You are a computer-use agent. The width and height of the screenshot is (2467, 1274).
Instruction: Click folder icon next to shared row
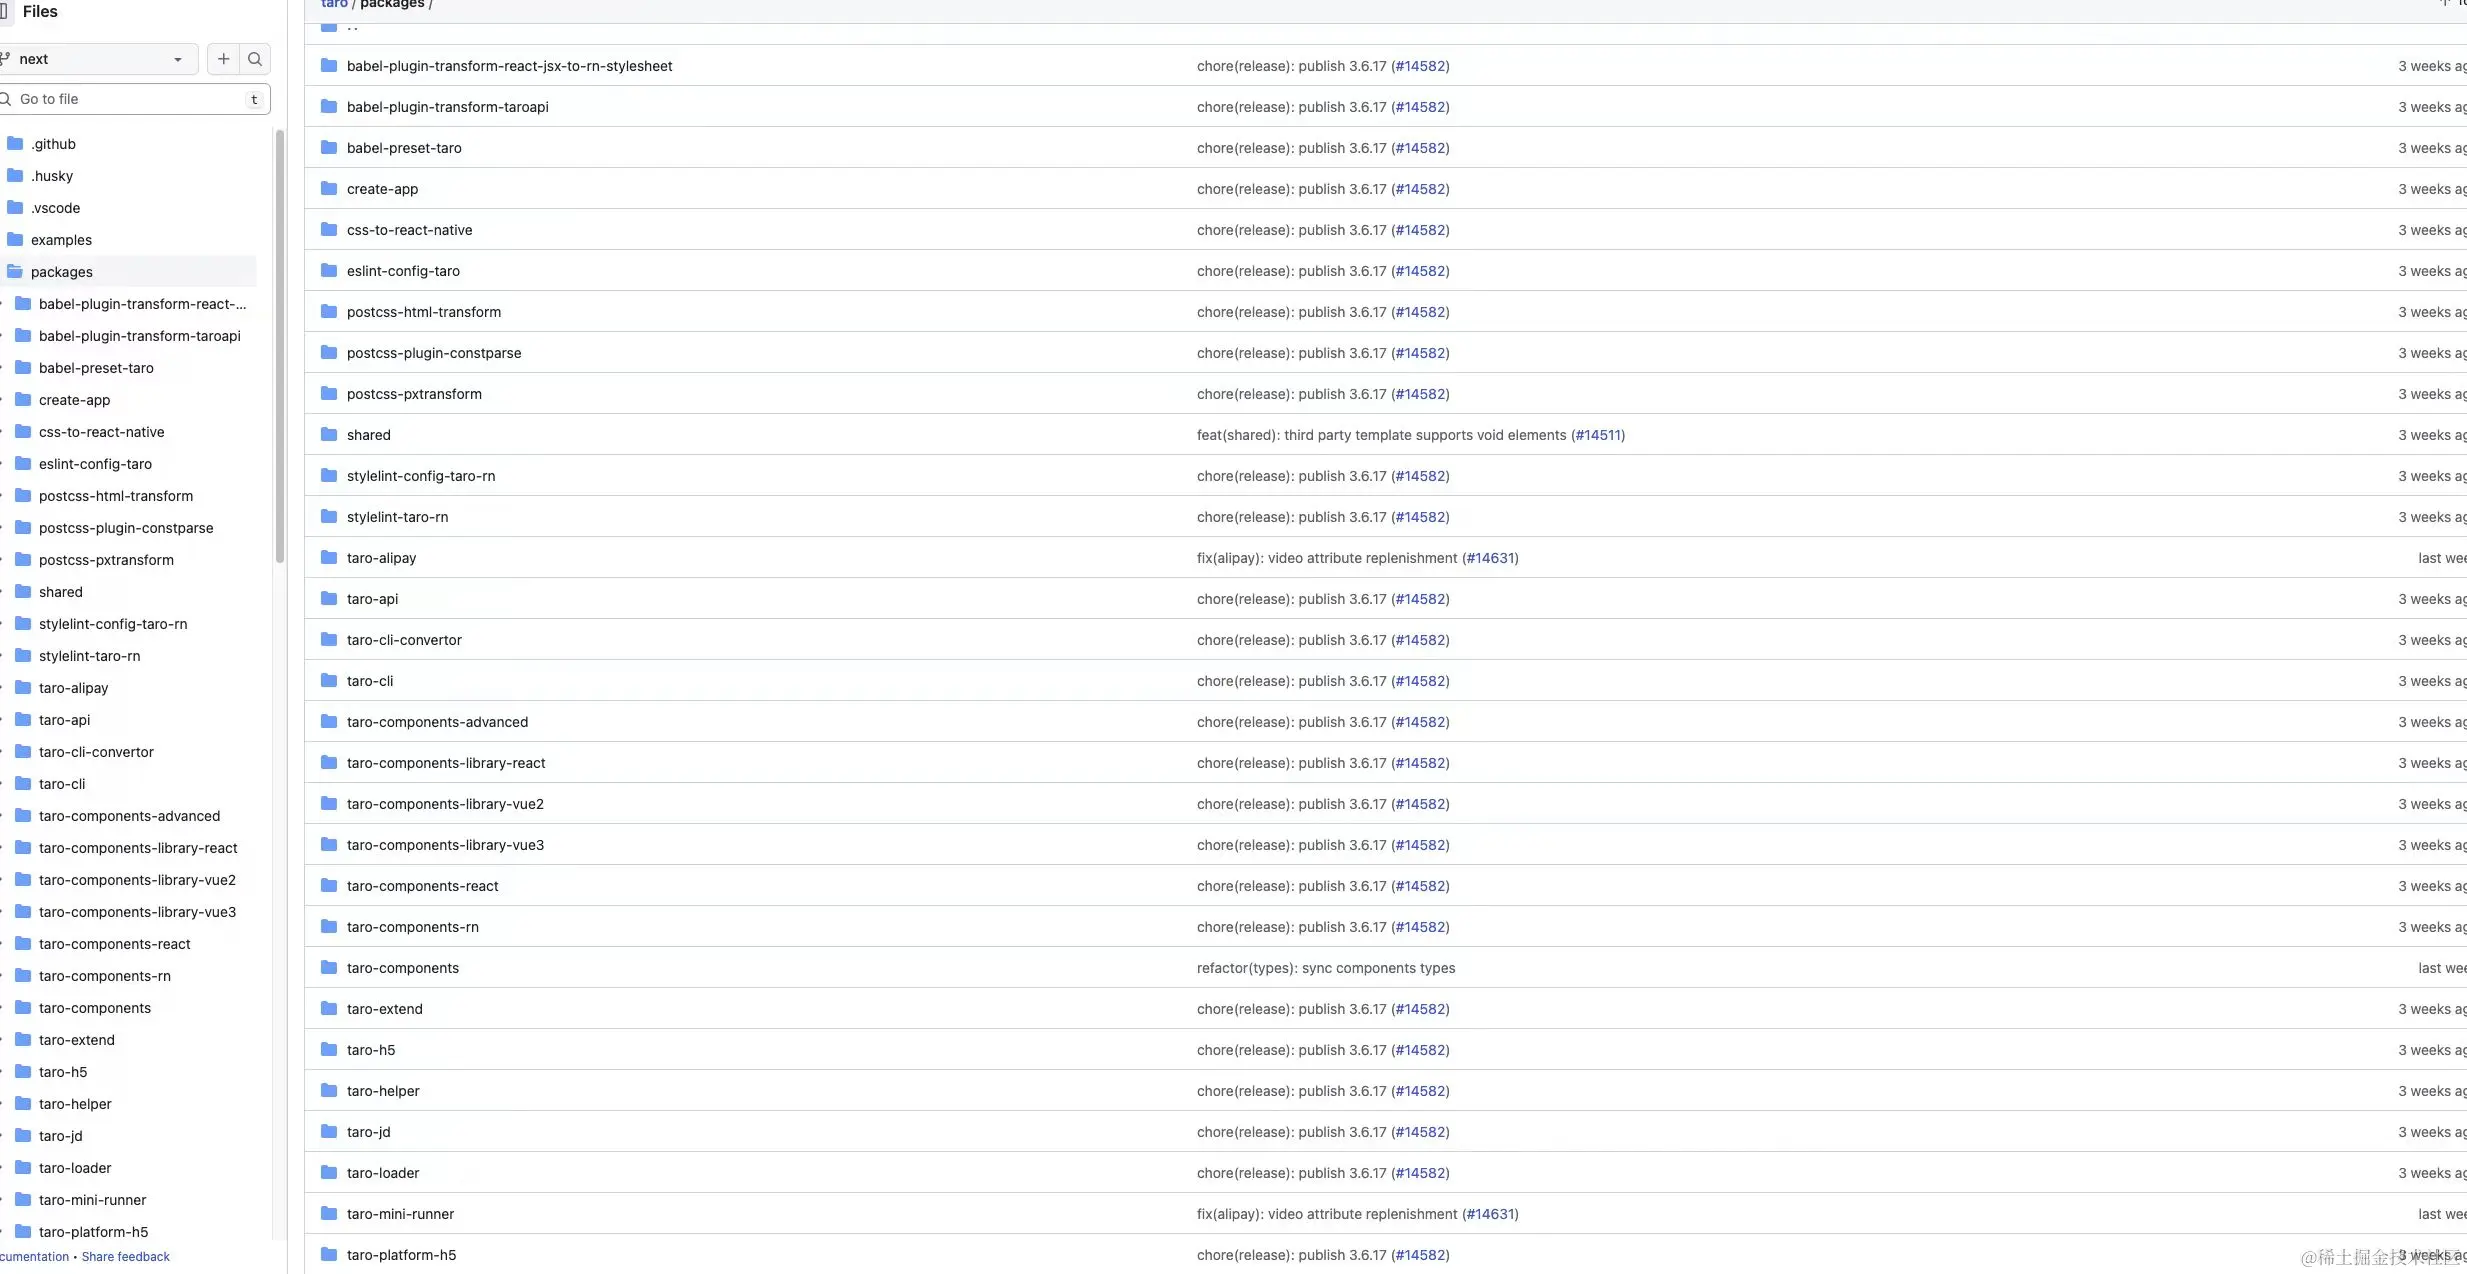(x=329, y=435)
